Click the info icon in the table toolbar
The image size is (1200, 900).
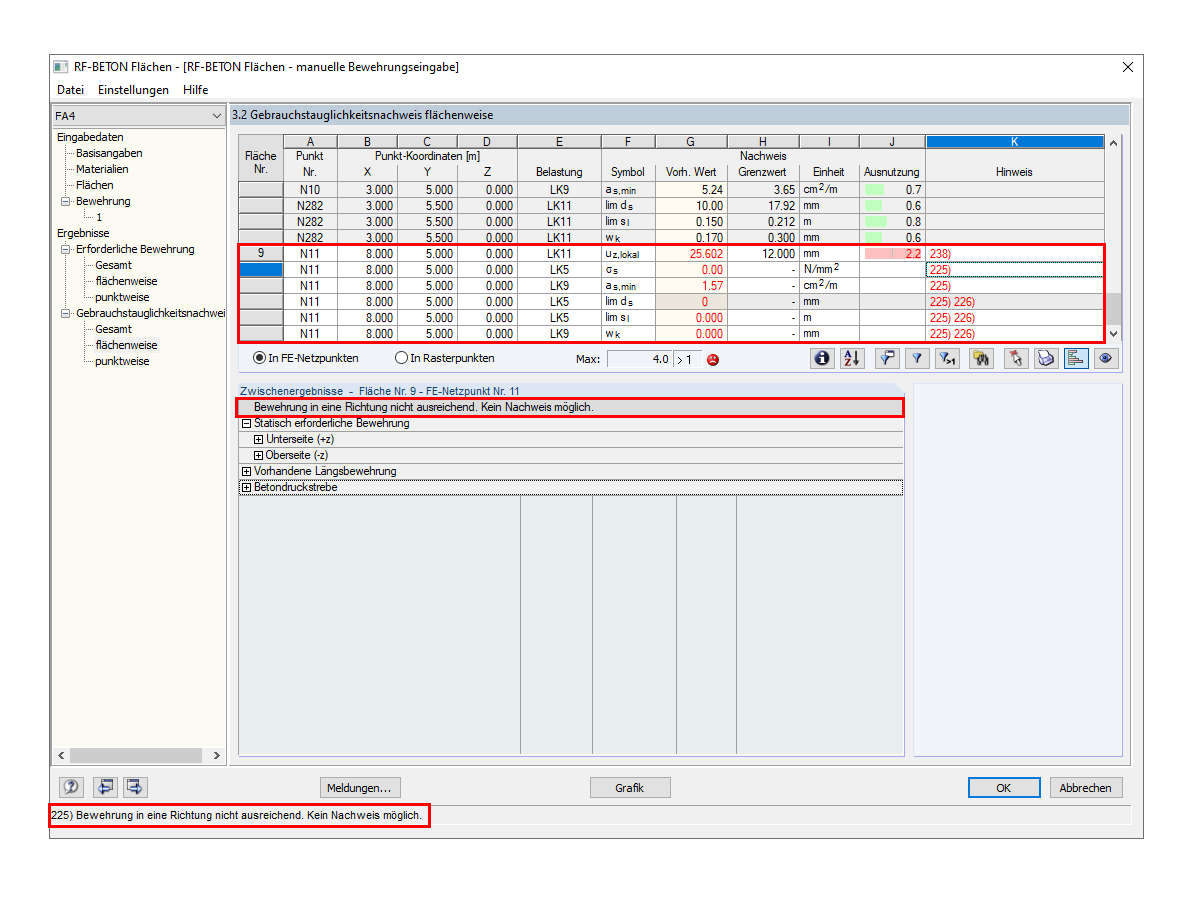click(x=823, y=358)
